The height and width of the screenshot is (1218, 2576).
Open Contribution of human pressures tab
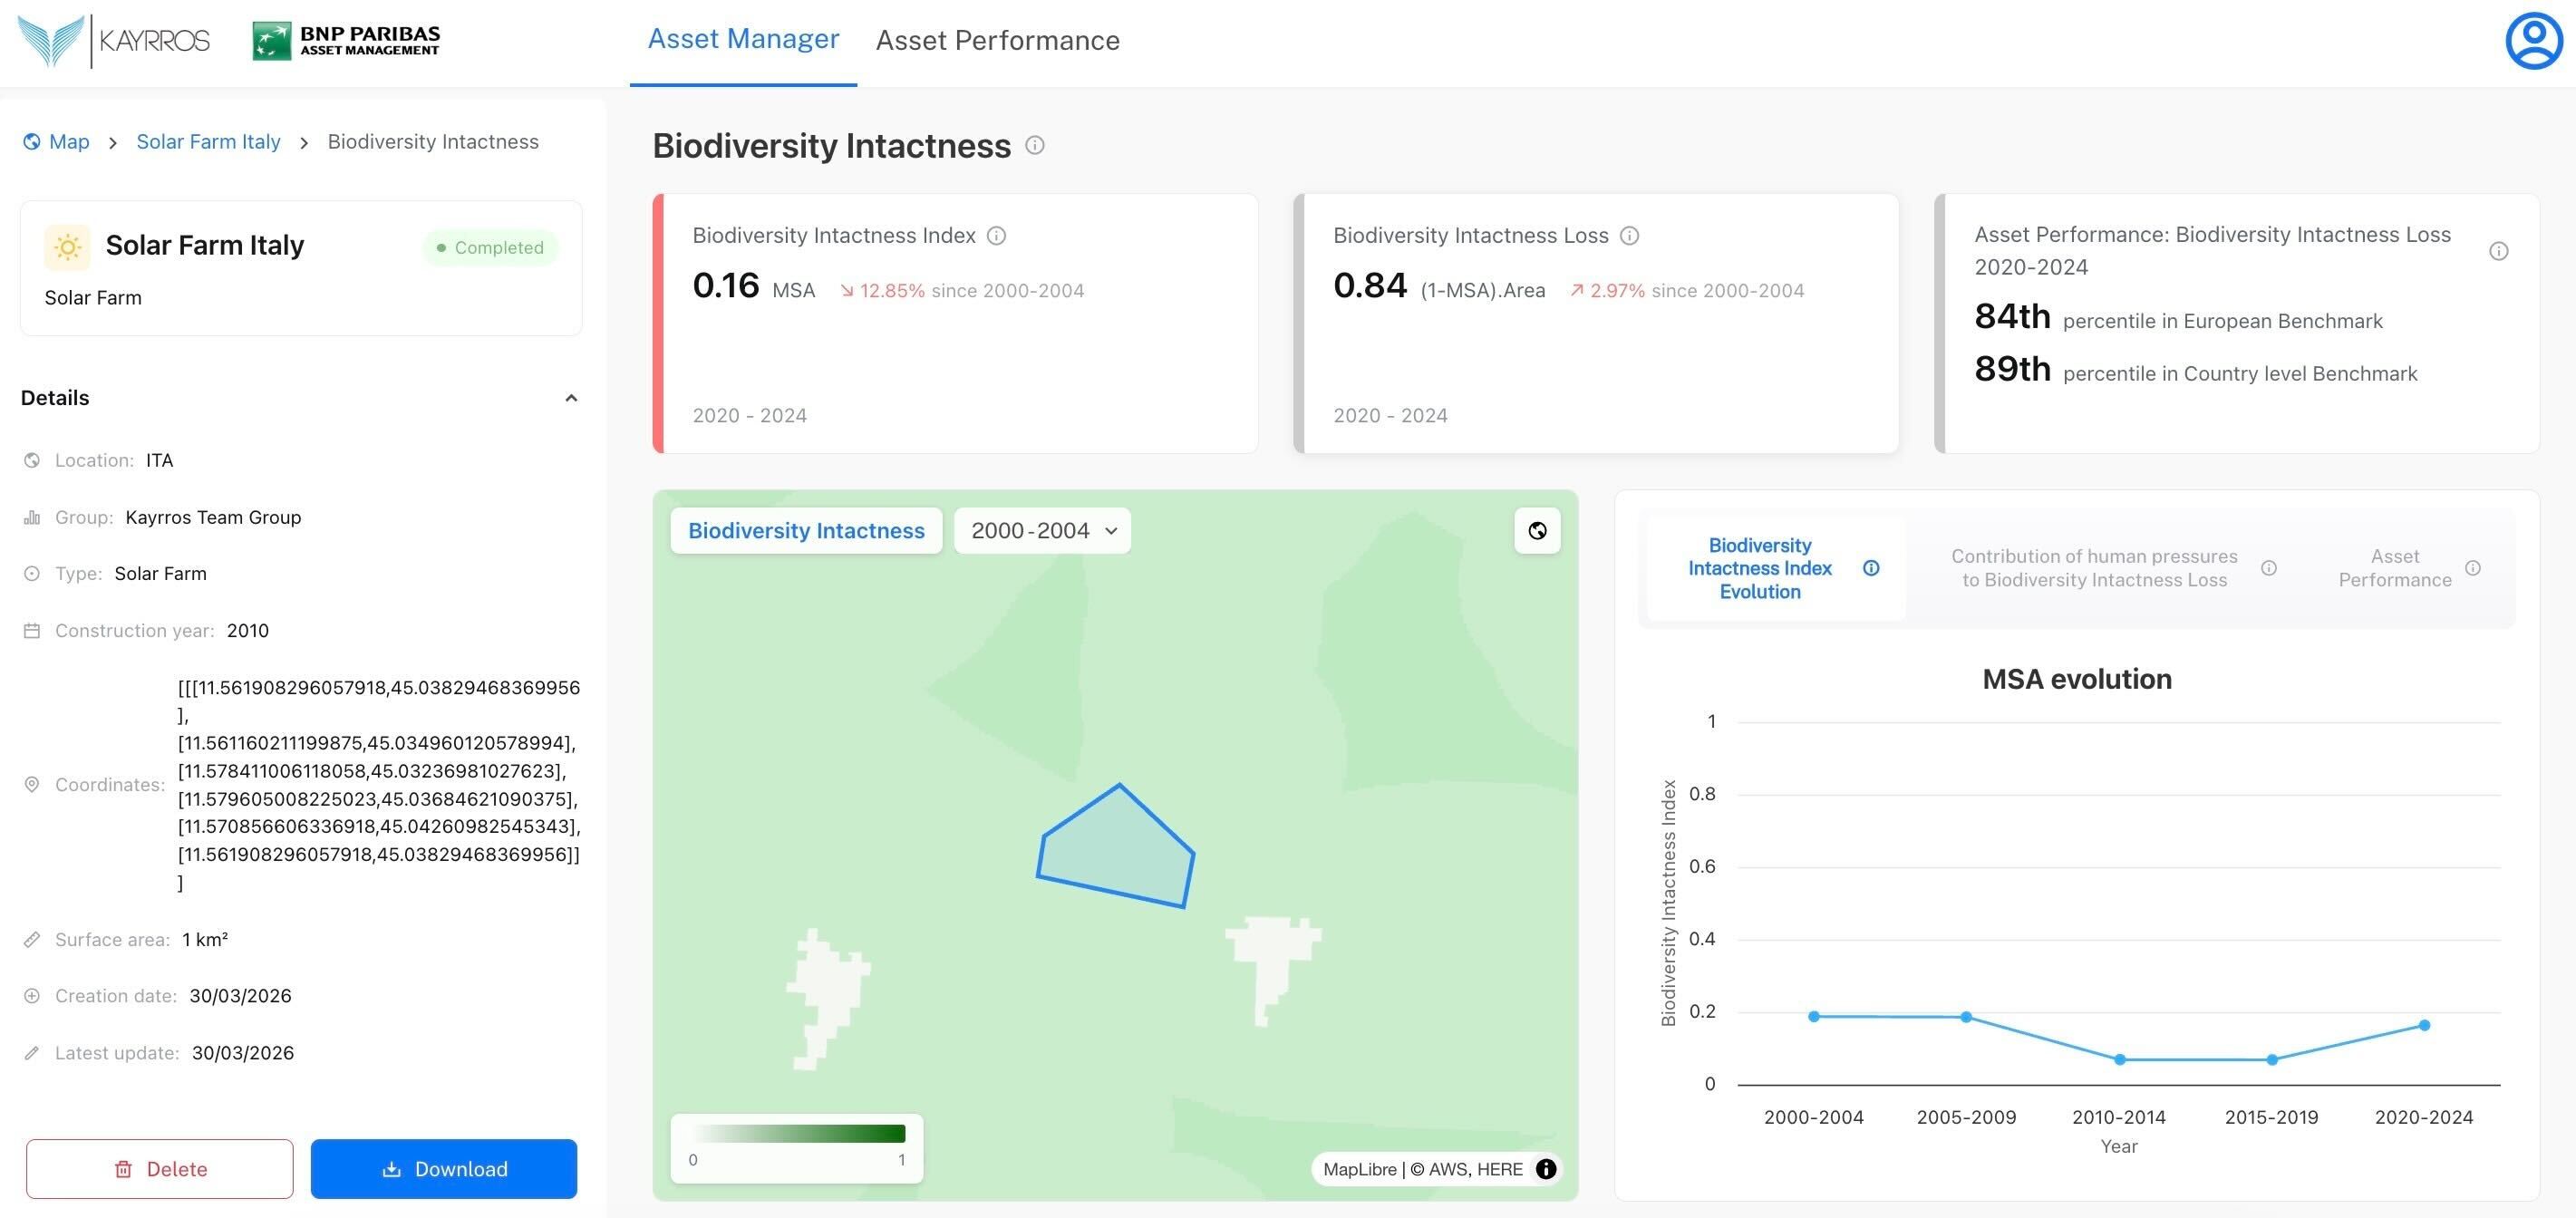[x=2094, y=568]
